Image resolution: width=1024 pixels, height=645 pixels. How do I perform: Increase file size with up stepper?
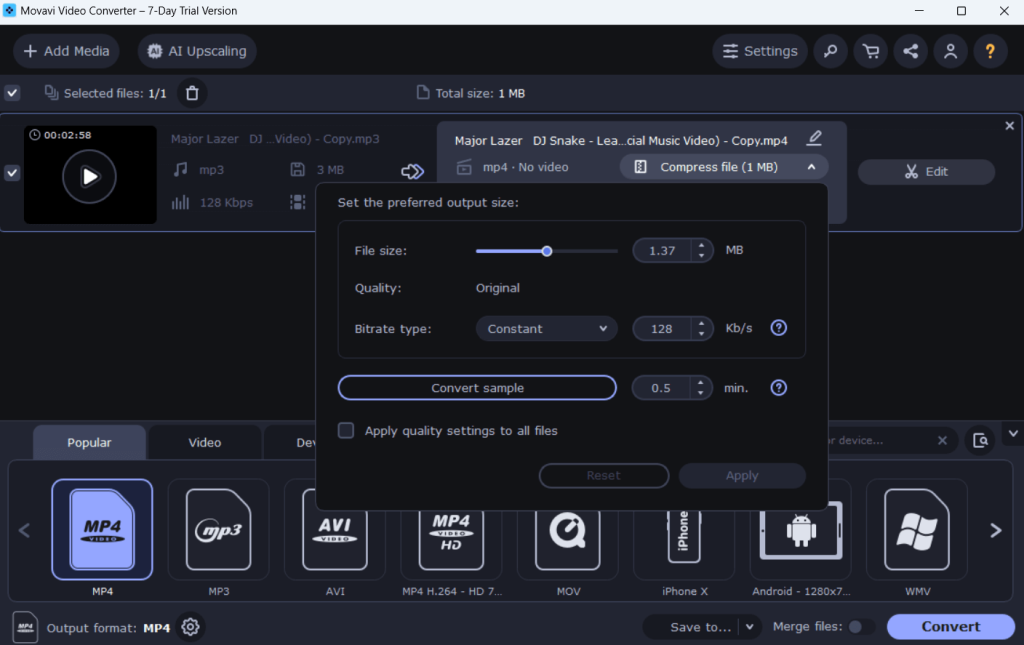tap(701, 245)
